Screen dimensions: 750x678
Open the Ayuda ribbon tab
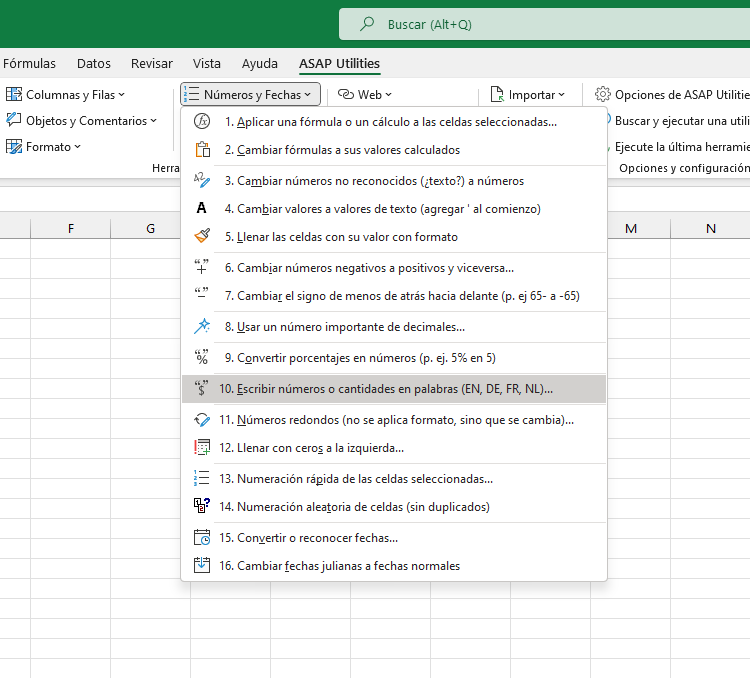260,63
